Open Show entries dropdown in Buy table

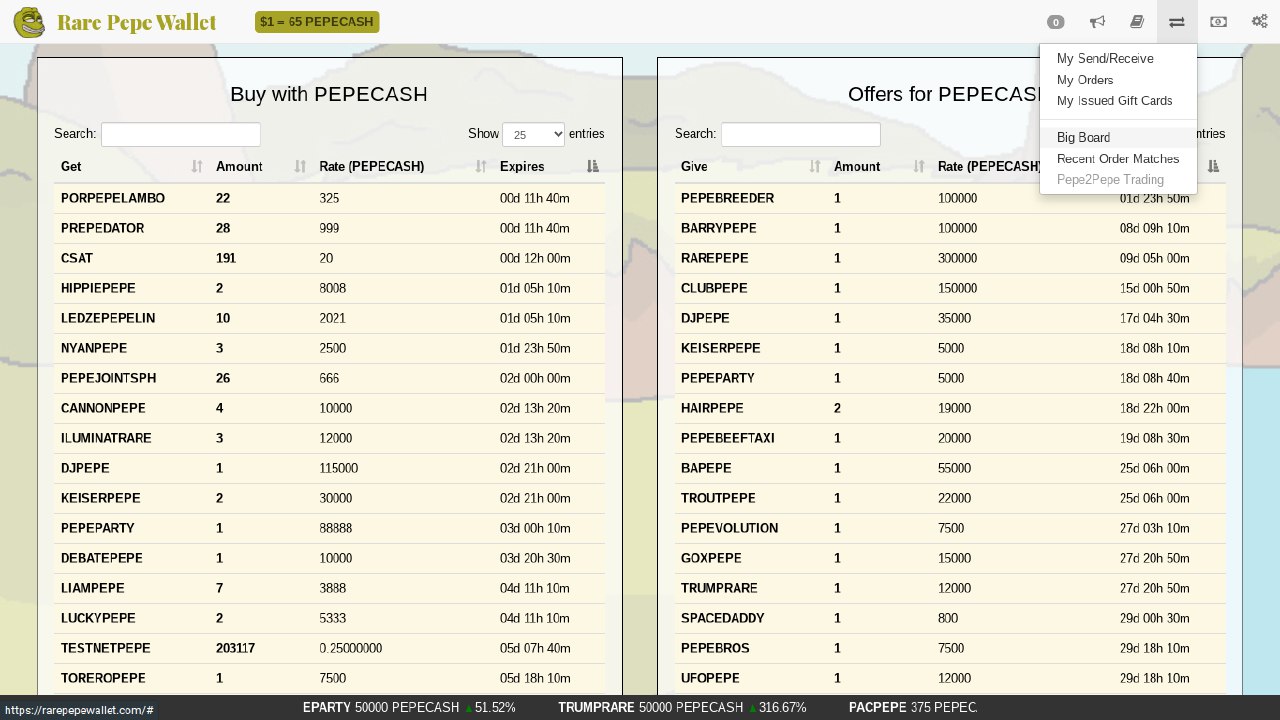click(533, 134)
